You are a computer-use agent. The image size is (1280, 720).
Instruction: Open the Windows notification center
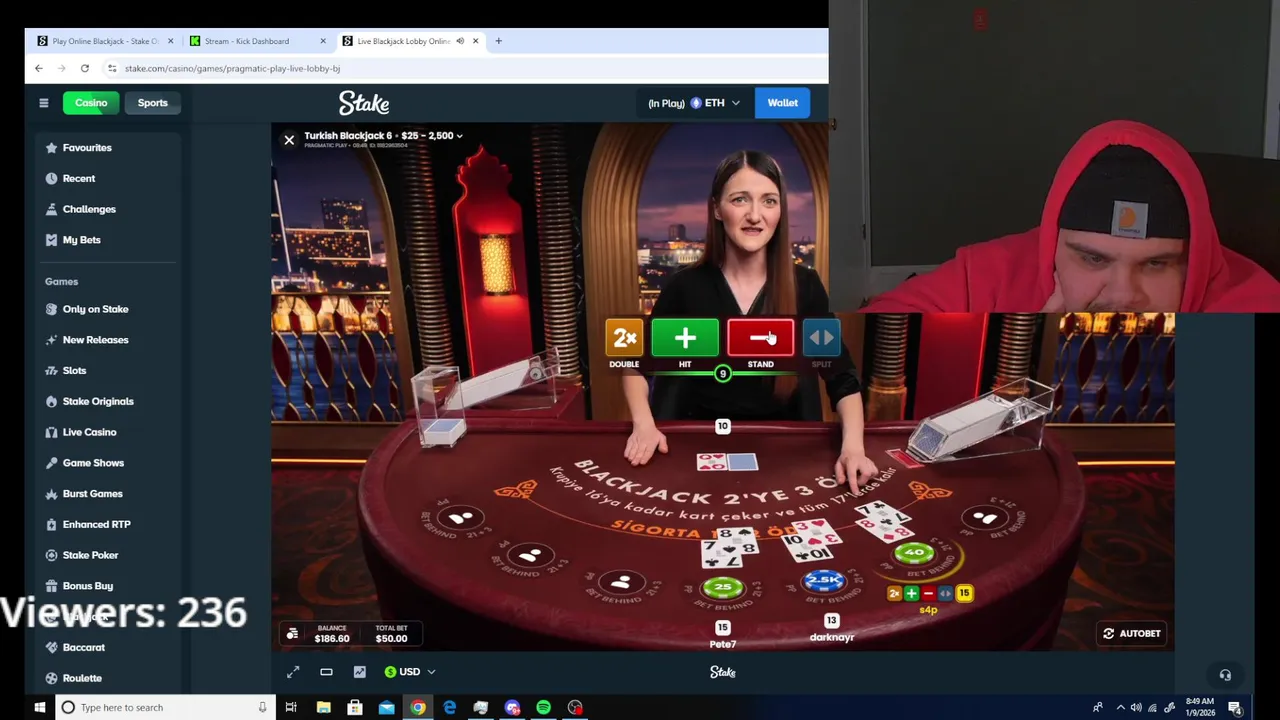coord(1235,707)
